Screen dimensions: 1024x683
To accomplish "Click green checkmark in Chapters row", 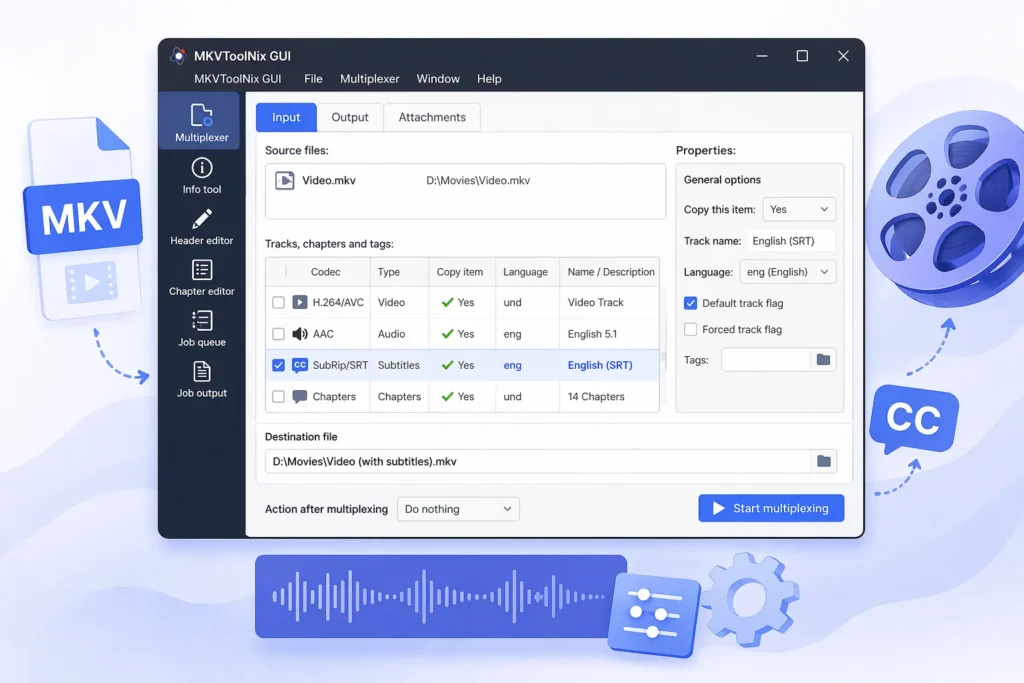I will pos(447,396).
